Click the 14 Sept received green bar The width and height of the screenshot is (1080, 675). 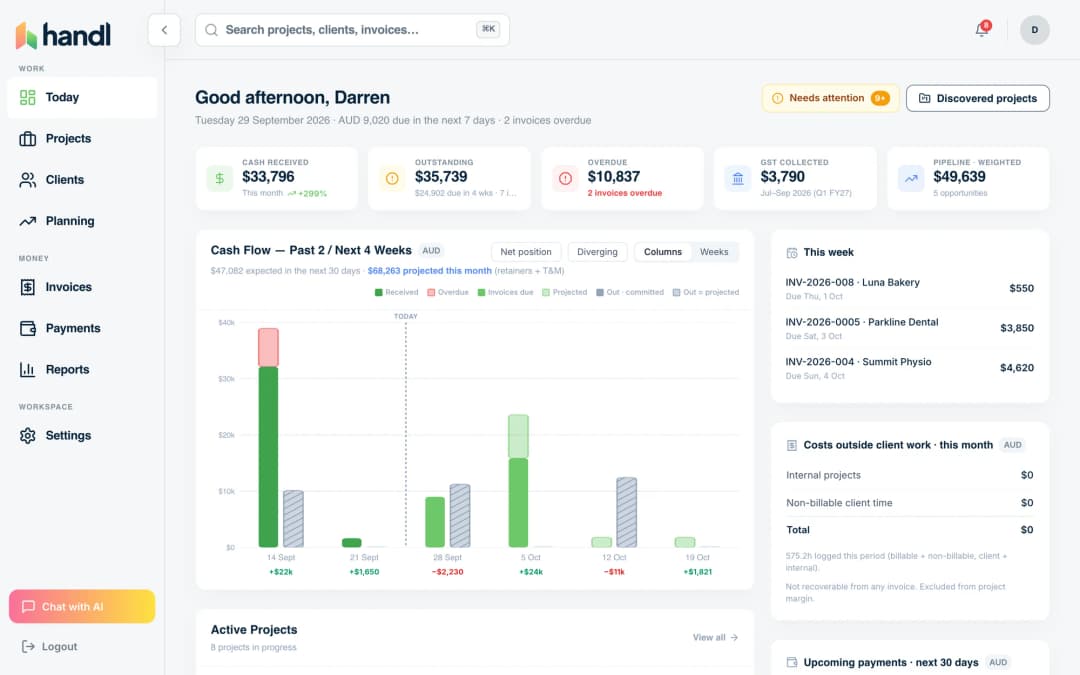pyautogui.click(x=268, y=457)
